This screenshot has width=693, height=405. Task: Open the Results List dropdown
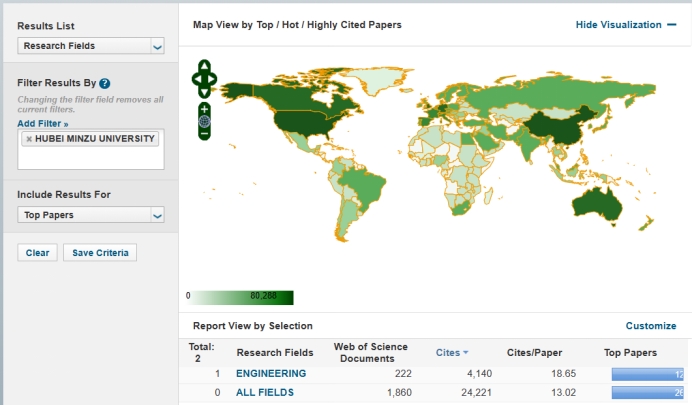[91, 45]
